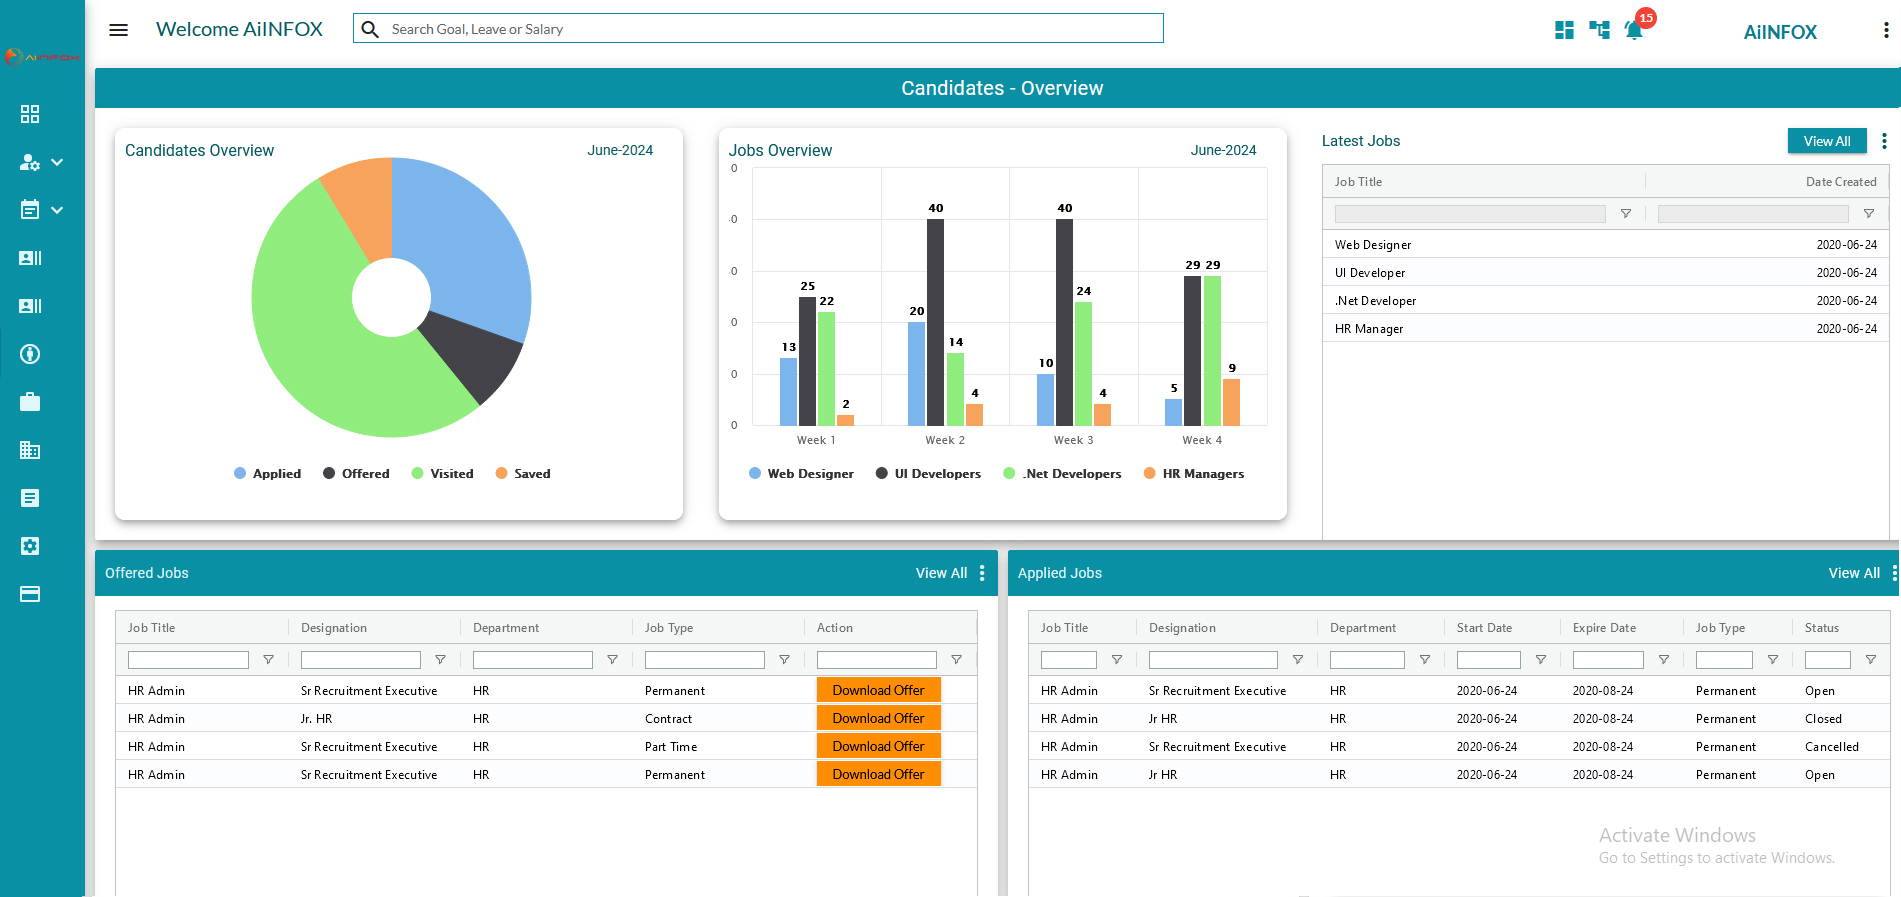Open sidebar briefcase jobs icon

pyautogui.click(x=30, y=402)
